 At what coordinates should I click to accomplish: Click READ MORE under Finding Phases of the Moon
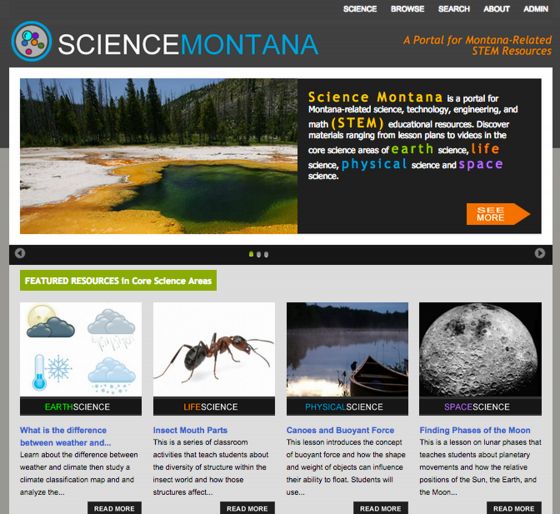pos(514,508)
